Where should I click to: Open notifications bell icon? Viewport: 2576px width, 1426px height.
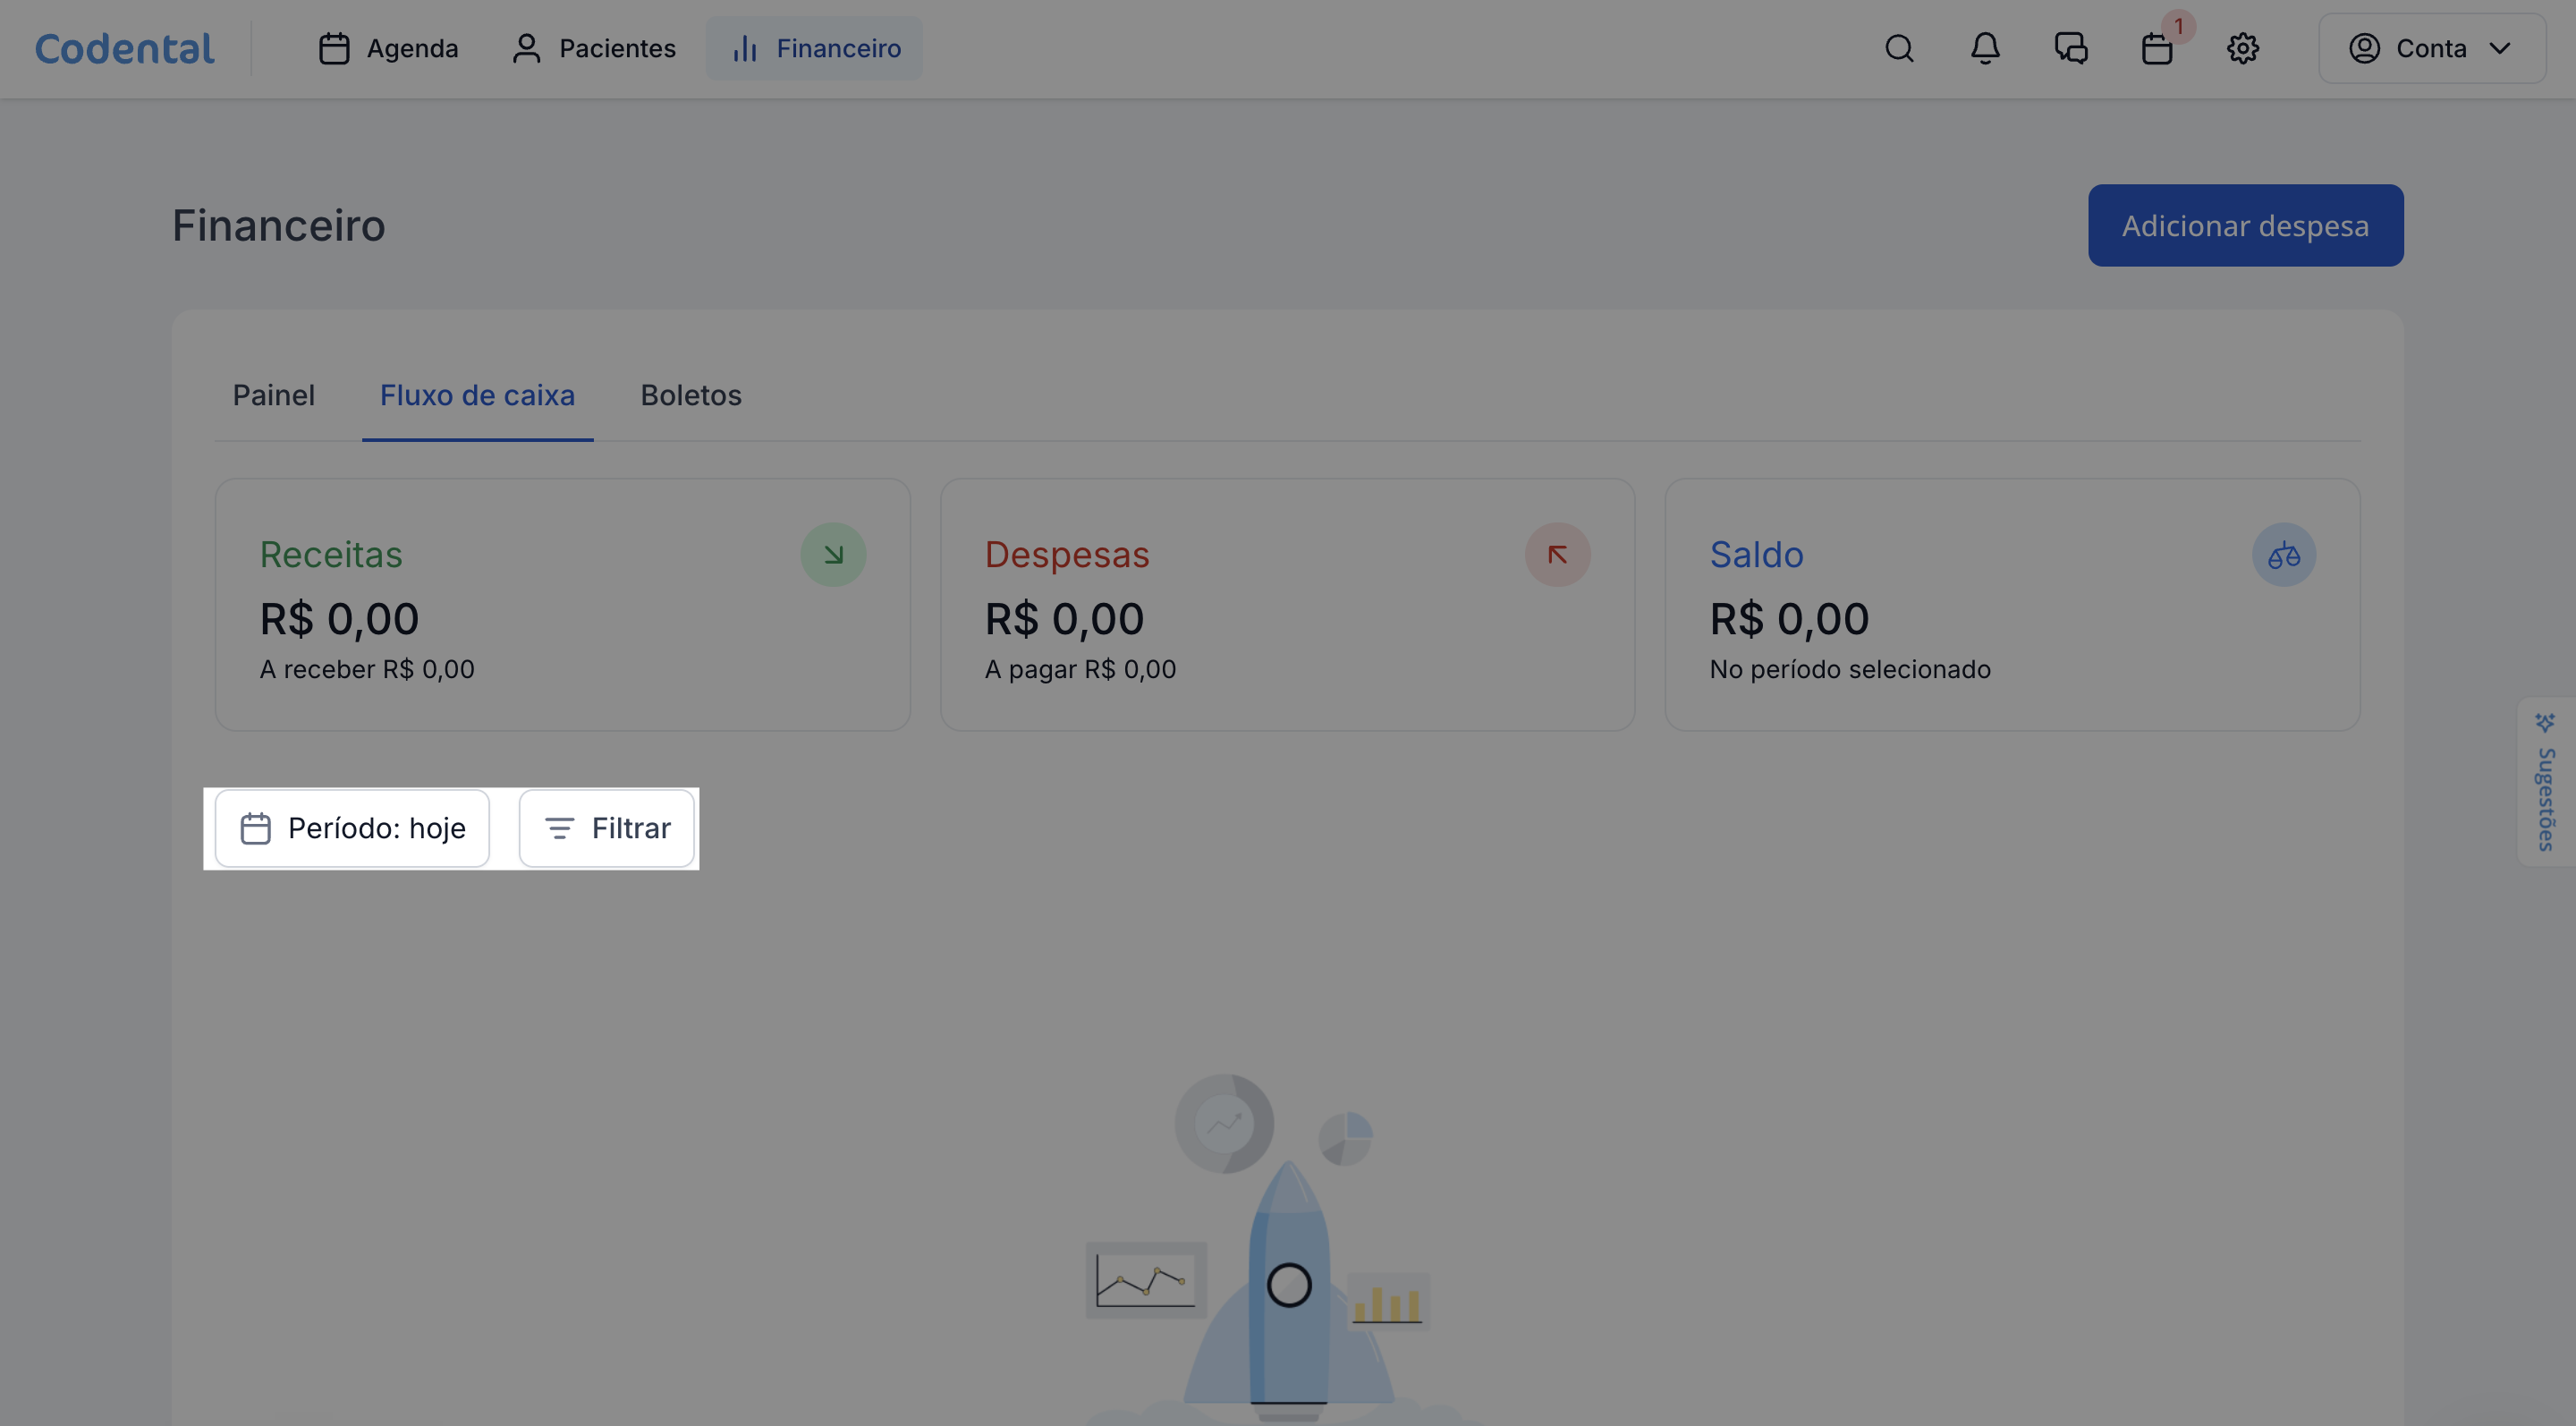coord(1985,48)
